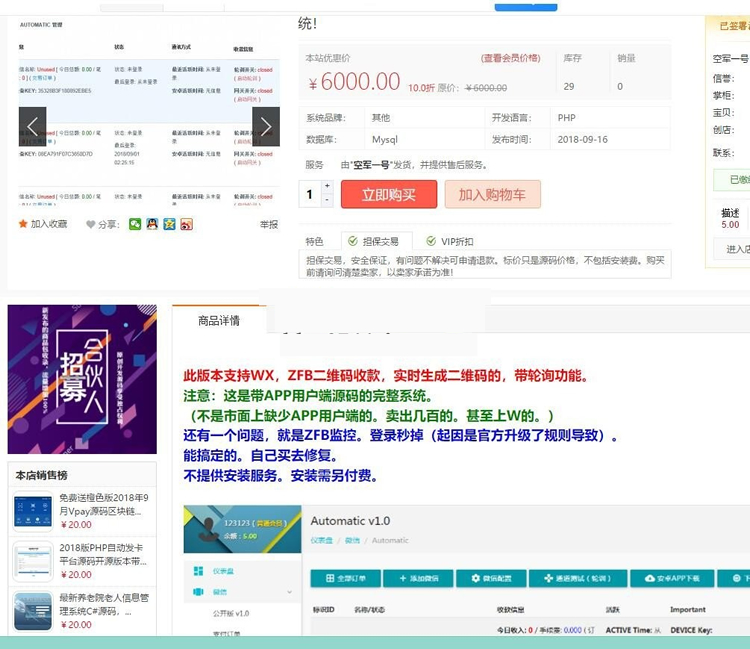
Task: Open the 查看会员价格 link
Action: pyautogui.click(x=510, y=58)
